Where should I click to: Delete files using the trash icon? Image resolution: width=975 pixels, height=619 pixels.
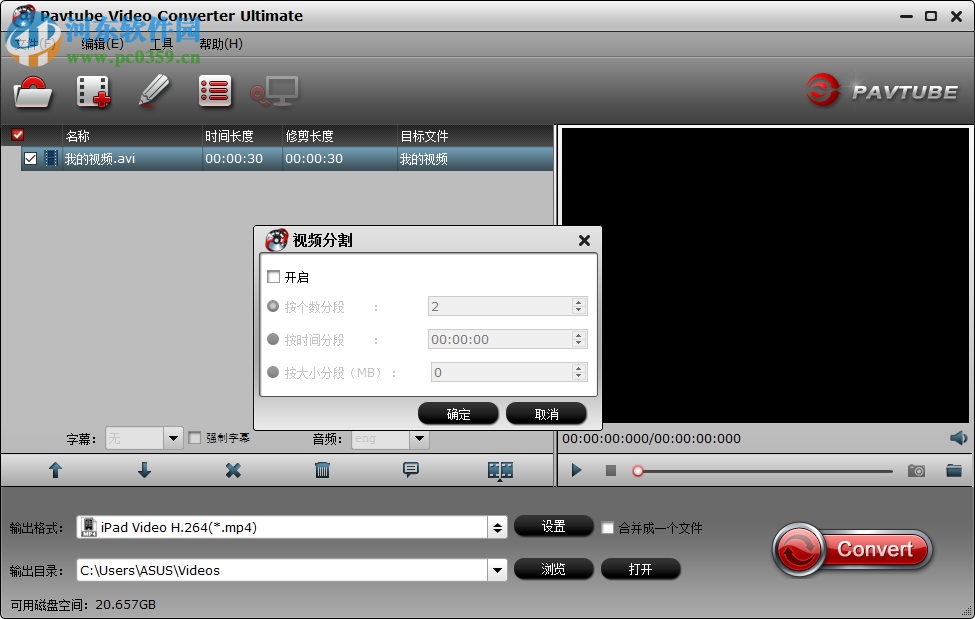(321, 470)
